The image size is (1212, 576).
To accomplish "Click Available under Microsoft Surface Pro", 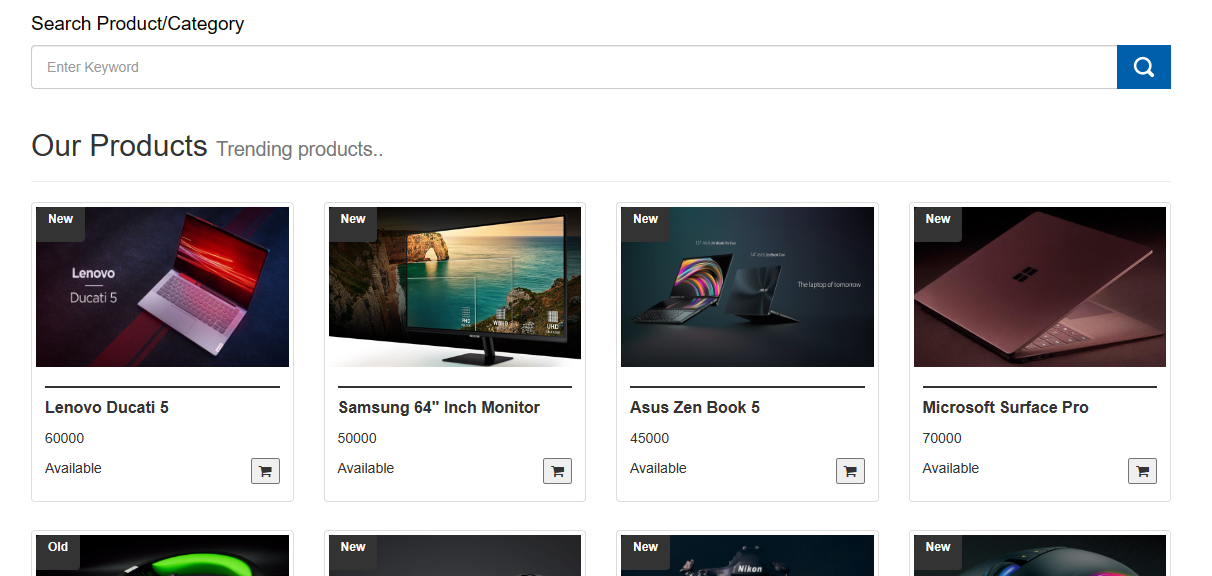I will (x=951, y=468).
